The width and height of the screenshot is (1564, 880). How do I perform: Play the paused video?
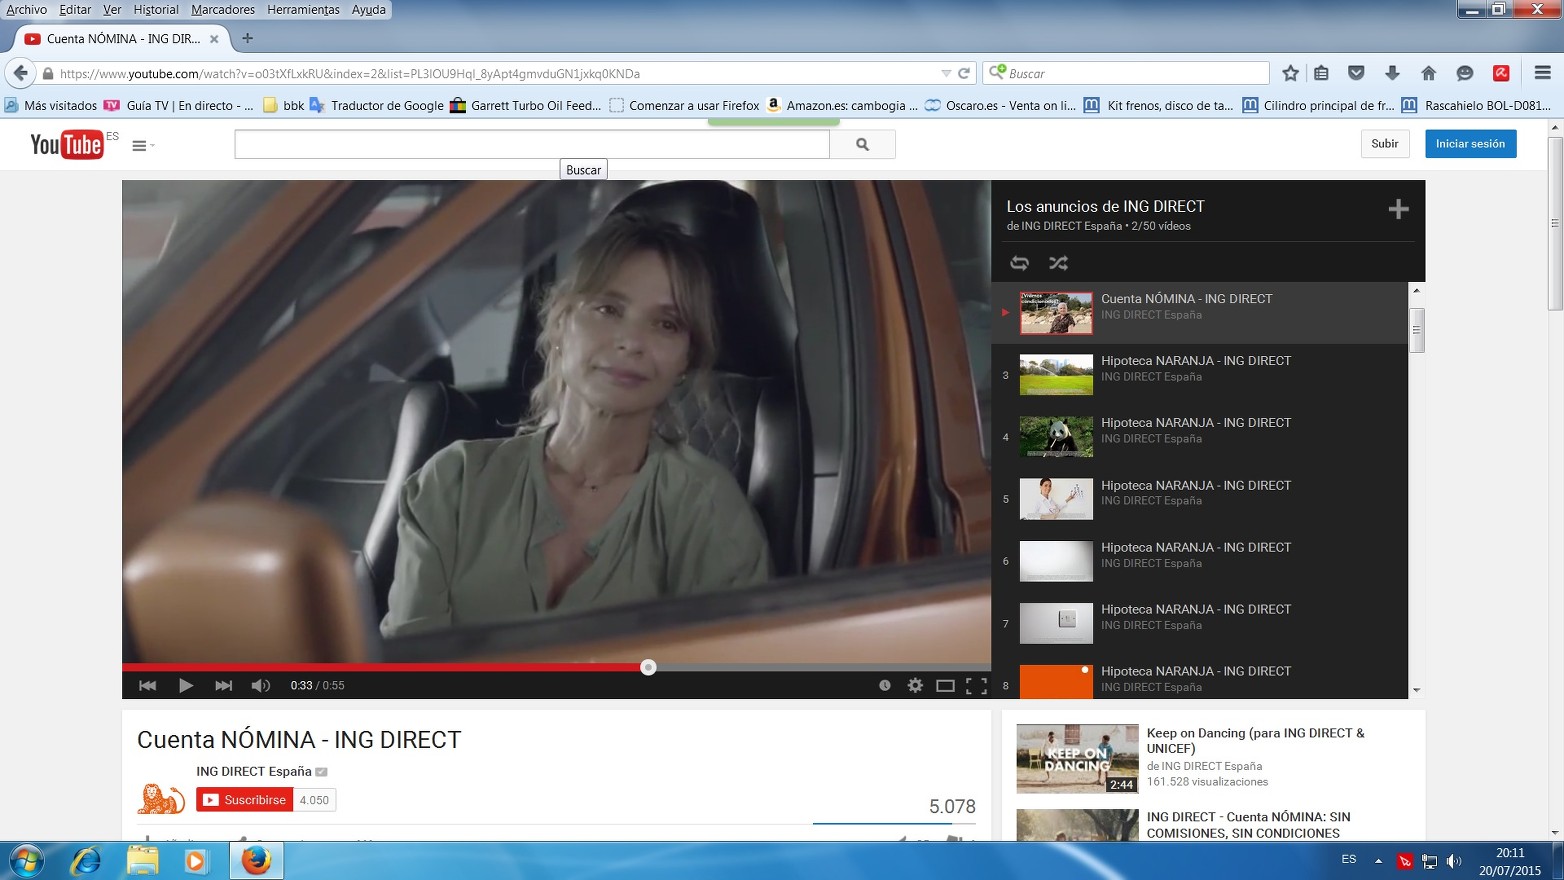coord(185,685)
